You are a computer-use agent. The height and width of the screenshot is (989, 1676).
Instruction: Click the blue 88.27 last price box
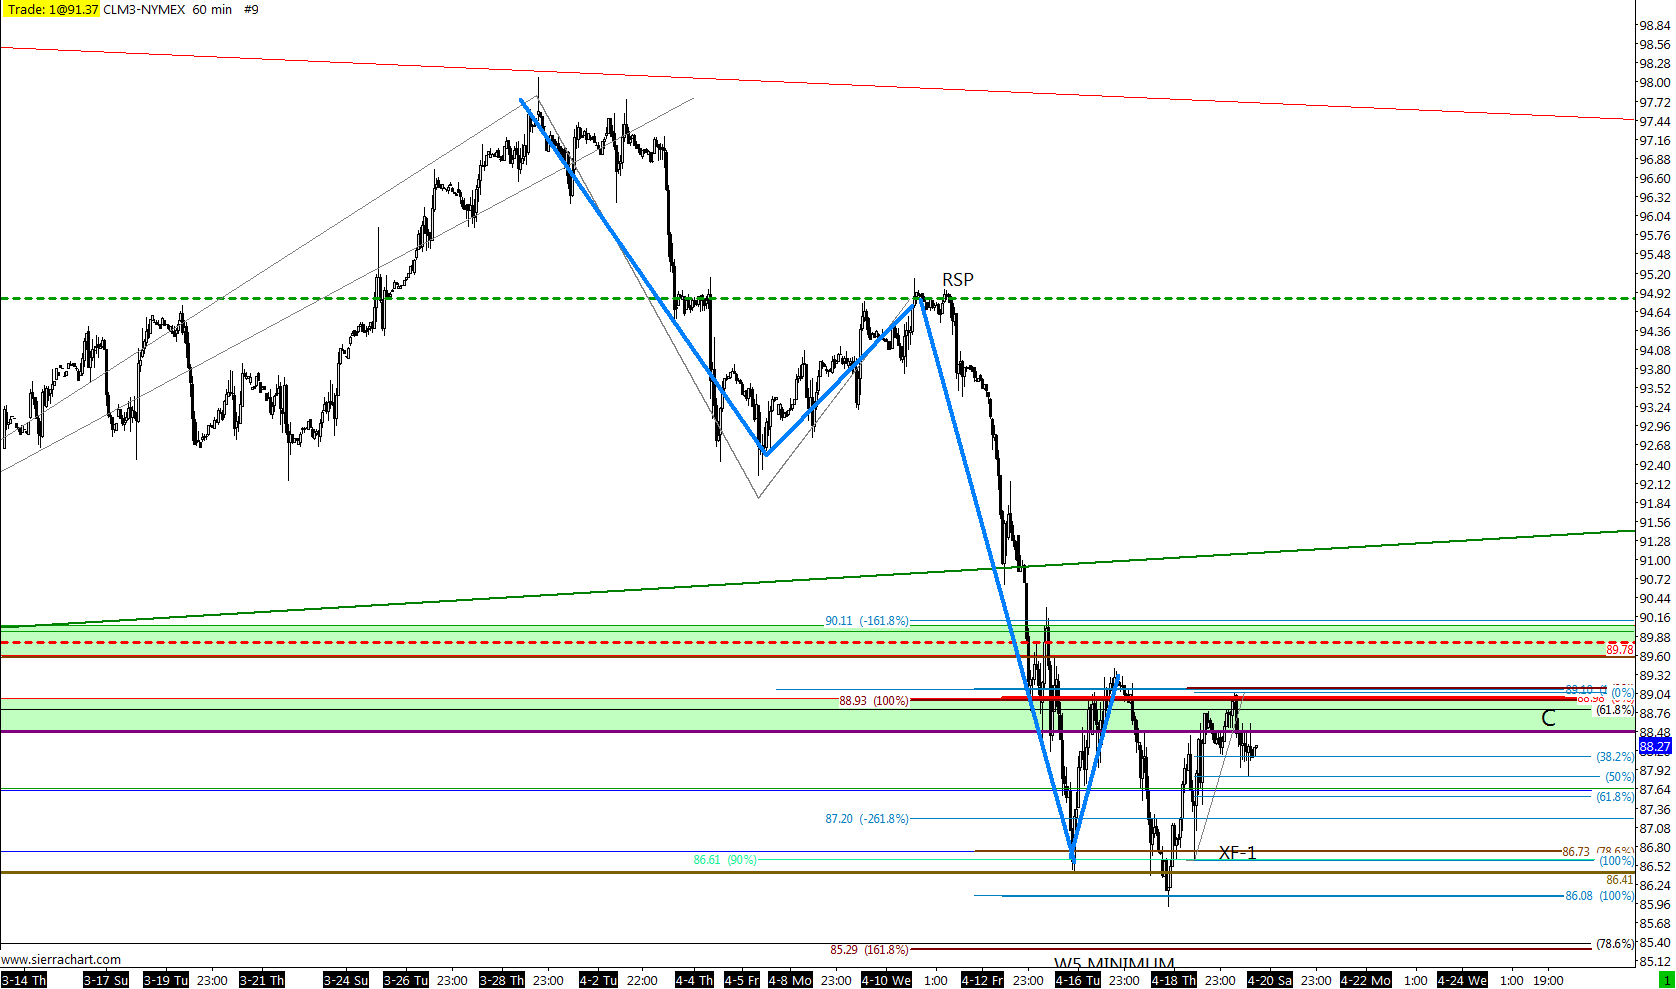(1655, 747)
